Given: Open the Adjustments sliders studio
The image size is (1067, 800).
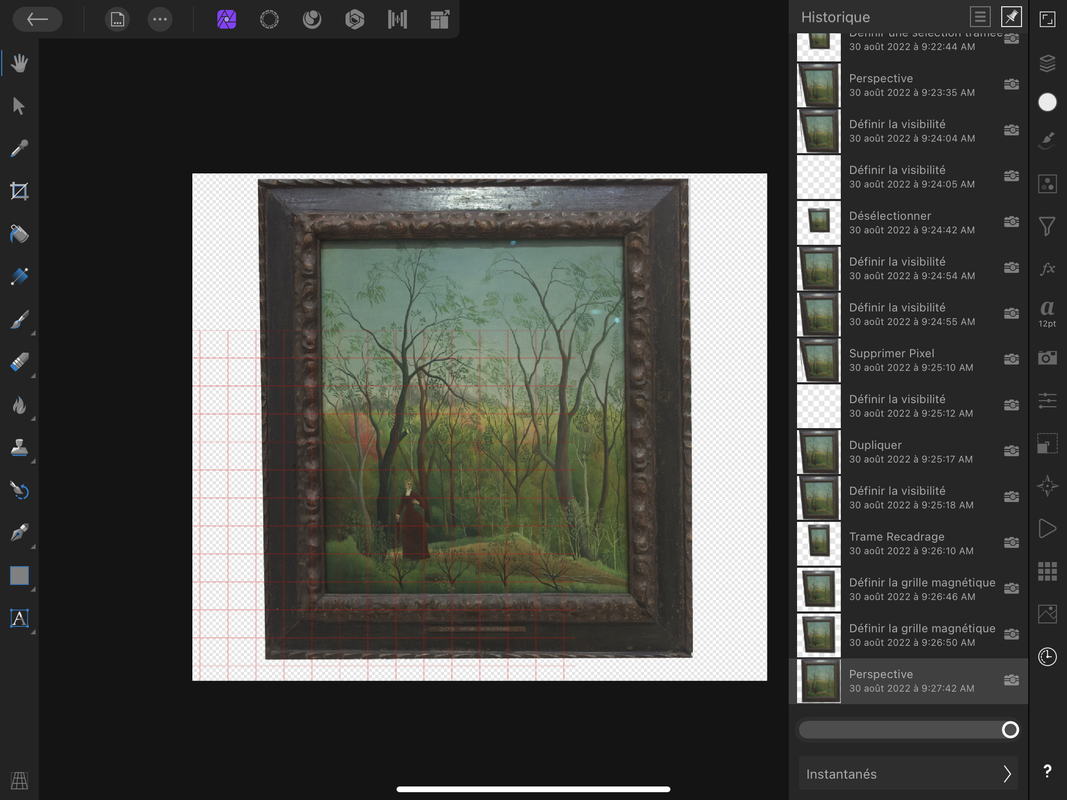Looking at the screenshot, I should tap(1047, 401).
